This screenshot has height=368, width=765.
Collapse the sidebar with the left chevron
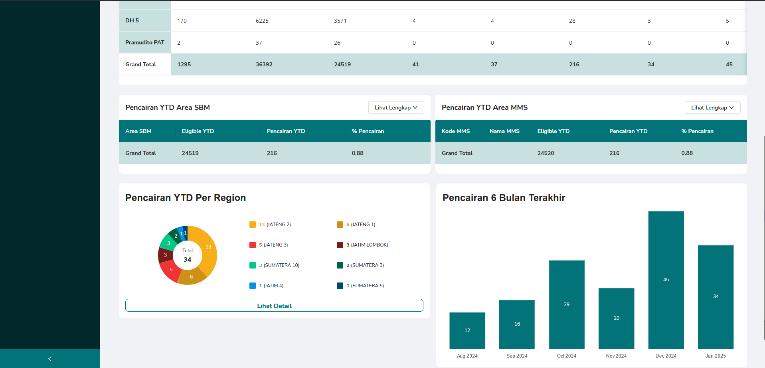click(50, 359)
